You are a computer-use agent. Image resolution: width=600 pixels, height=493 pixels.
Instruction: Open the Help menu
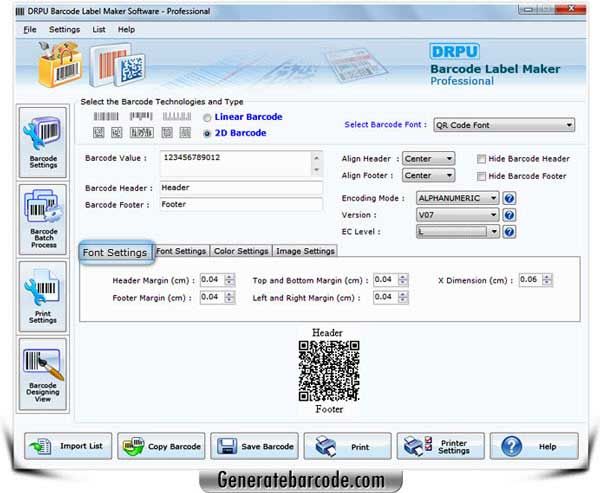(x=126, y=29)
